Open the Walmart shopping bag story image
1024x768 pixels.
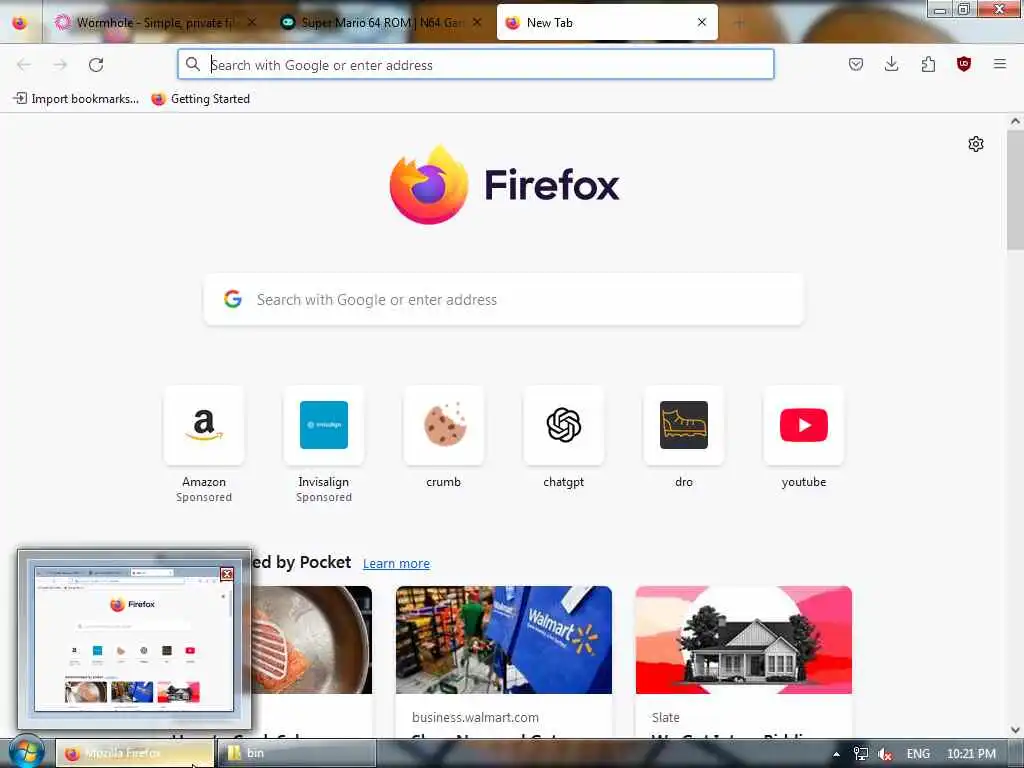(504, 640)
